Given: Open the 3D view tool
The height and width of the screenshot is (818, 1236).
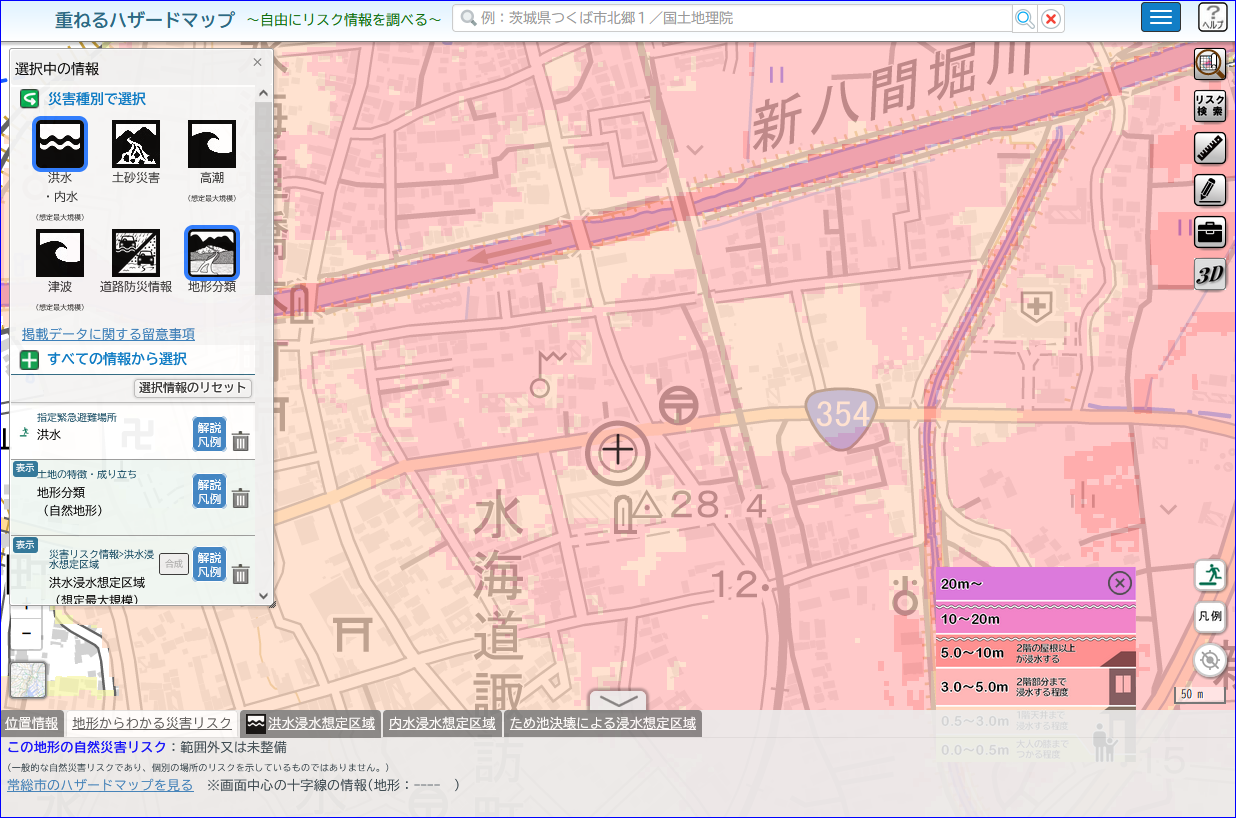Looking at the screenshot, I should [x=1210, y=275].
